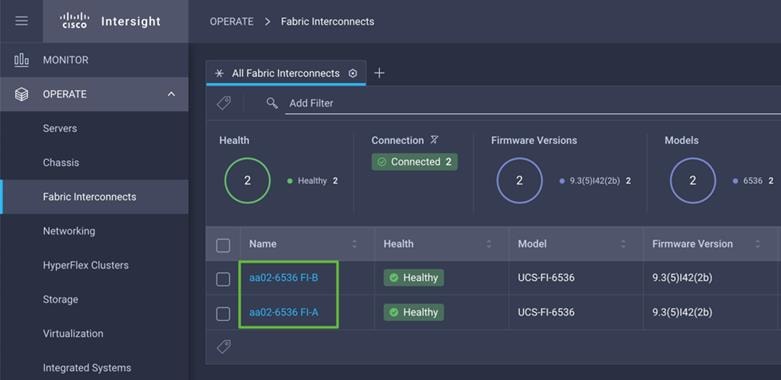The image size is (781, 380).
Task: Filter by Healthy legend entry
Action: point(312,181)
